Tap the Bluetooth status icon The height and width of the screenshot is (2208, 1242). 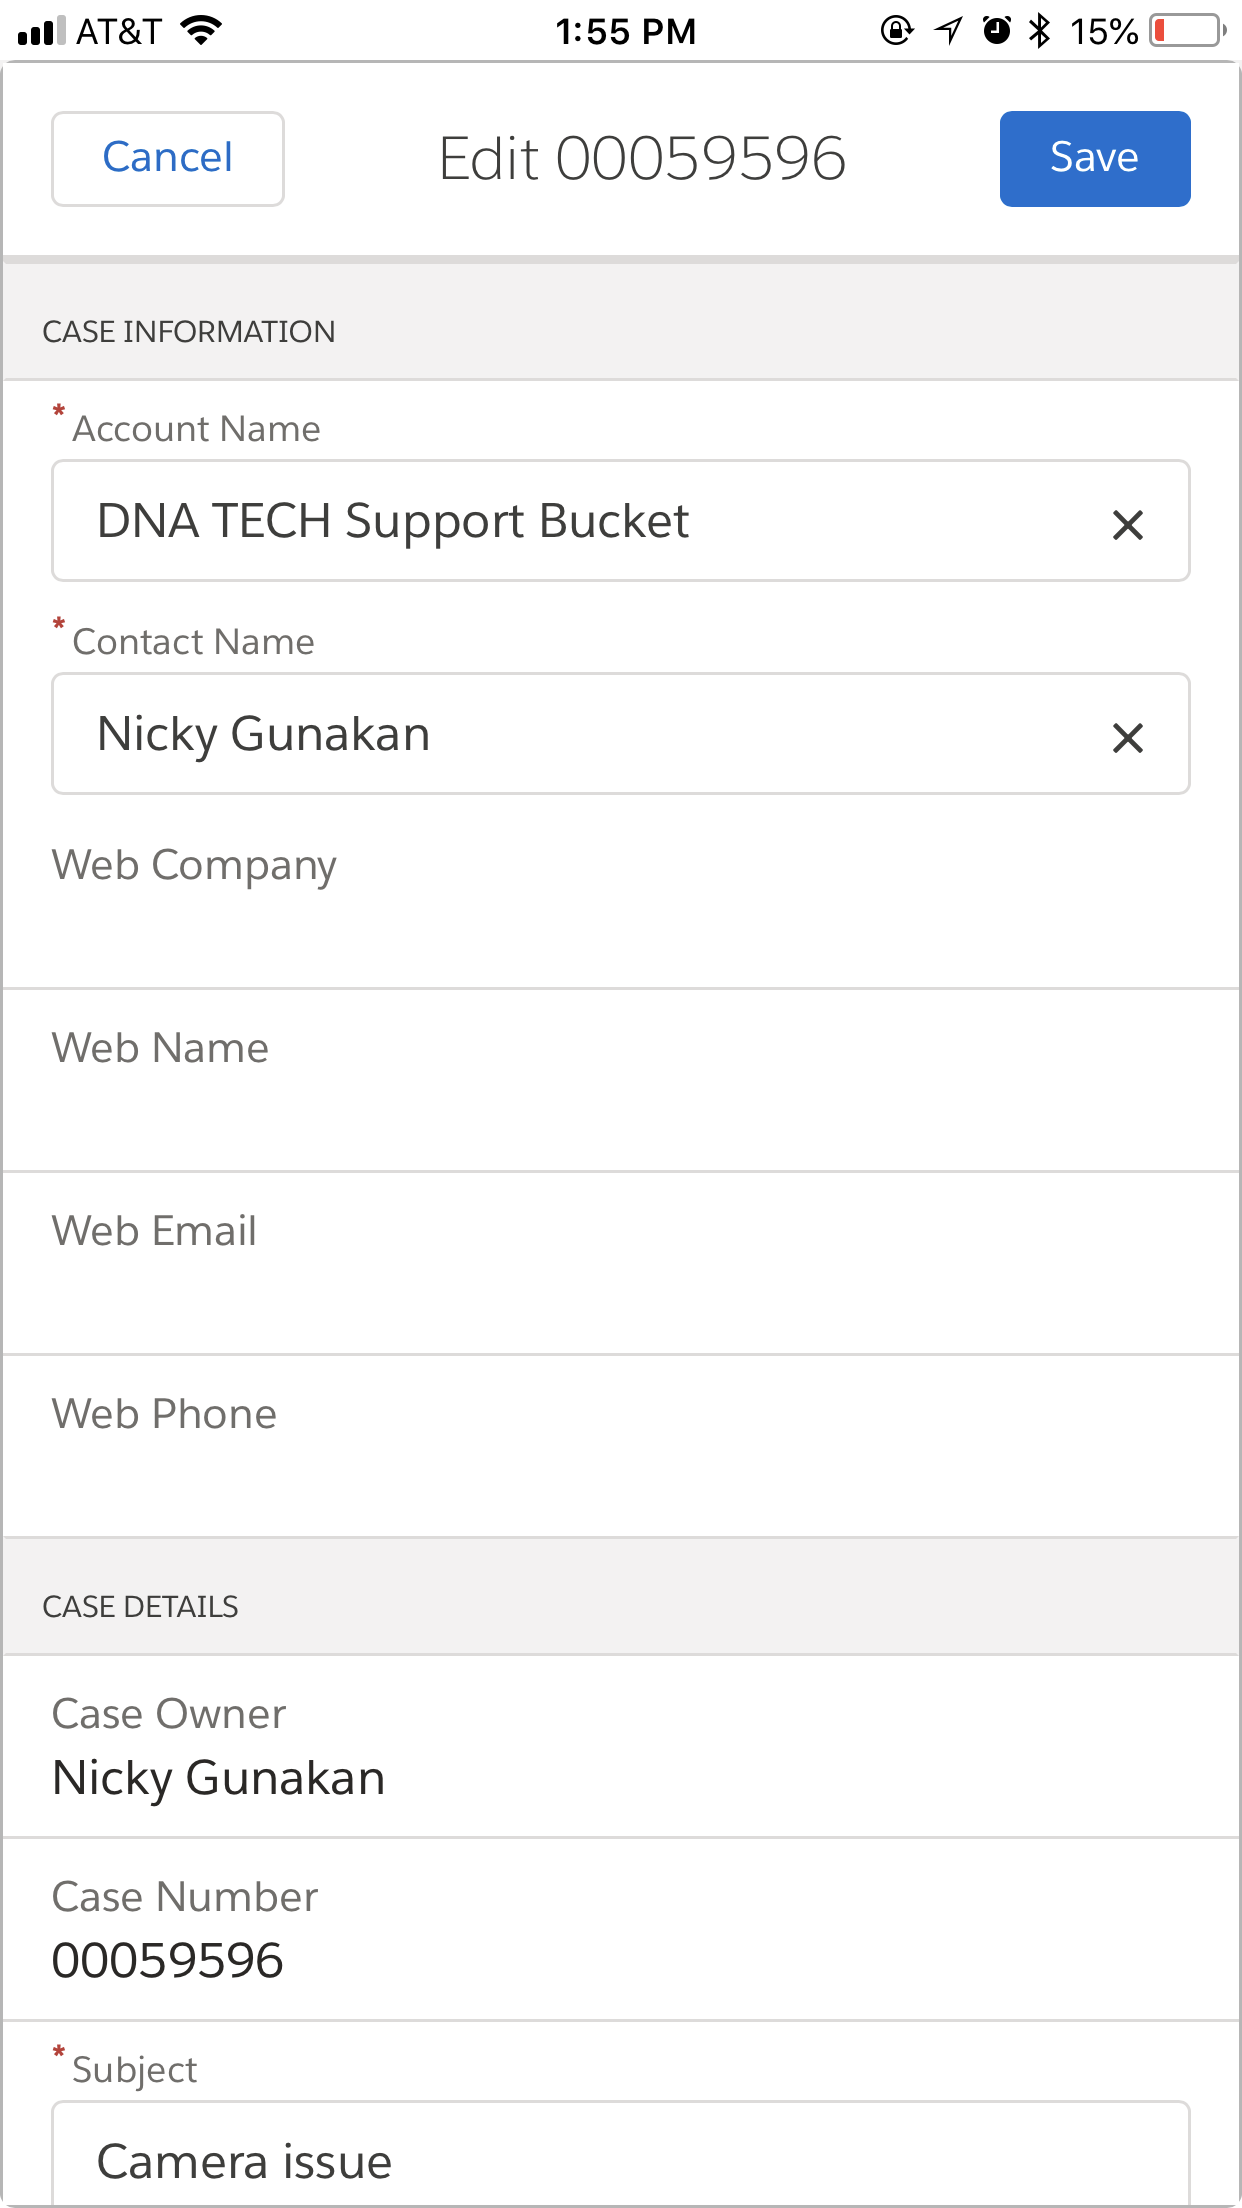pos(1040,31)
